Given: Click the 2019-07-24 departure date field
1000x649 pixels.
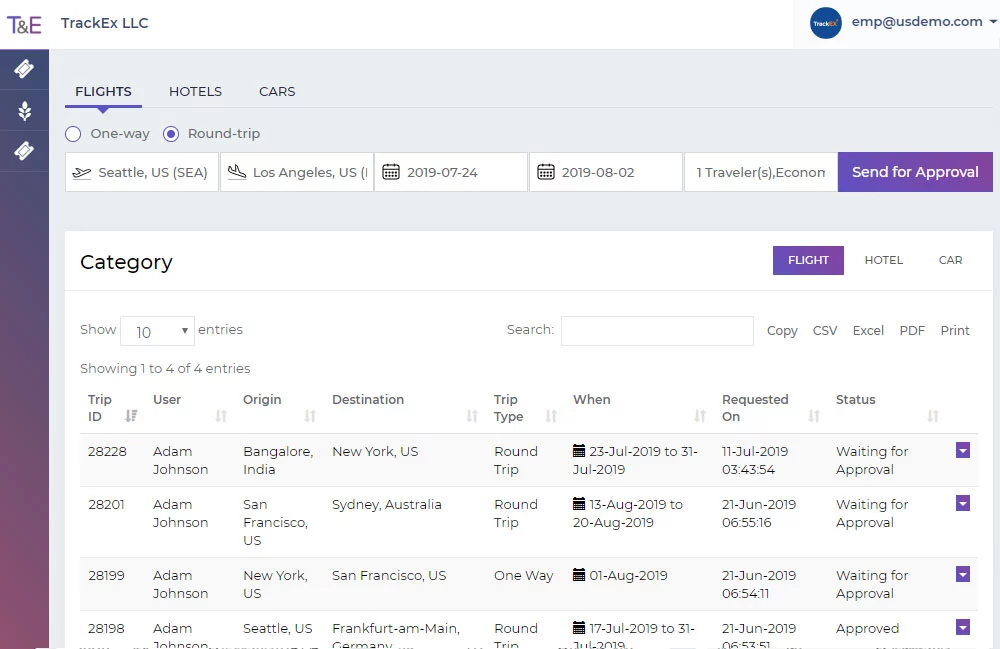Looking at the screenshot, I should pyautogui.click(x=451, y=172).
